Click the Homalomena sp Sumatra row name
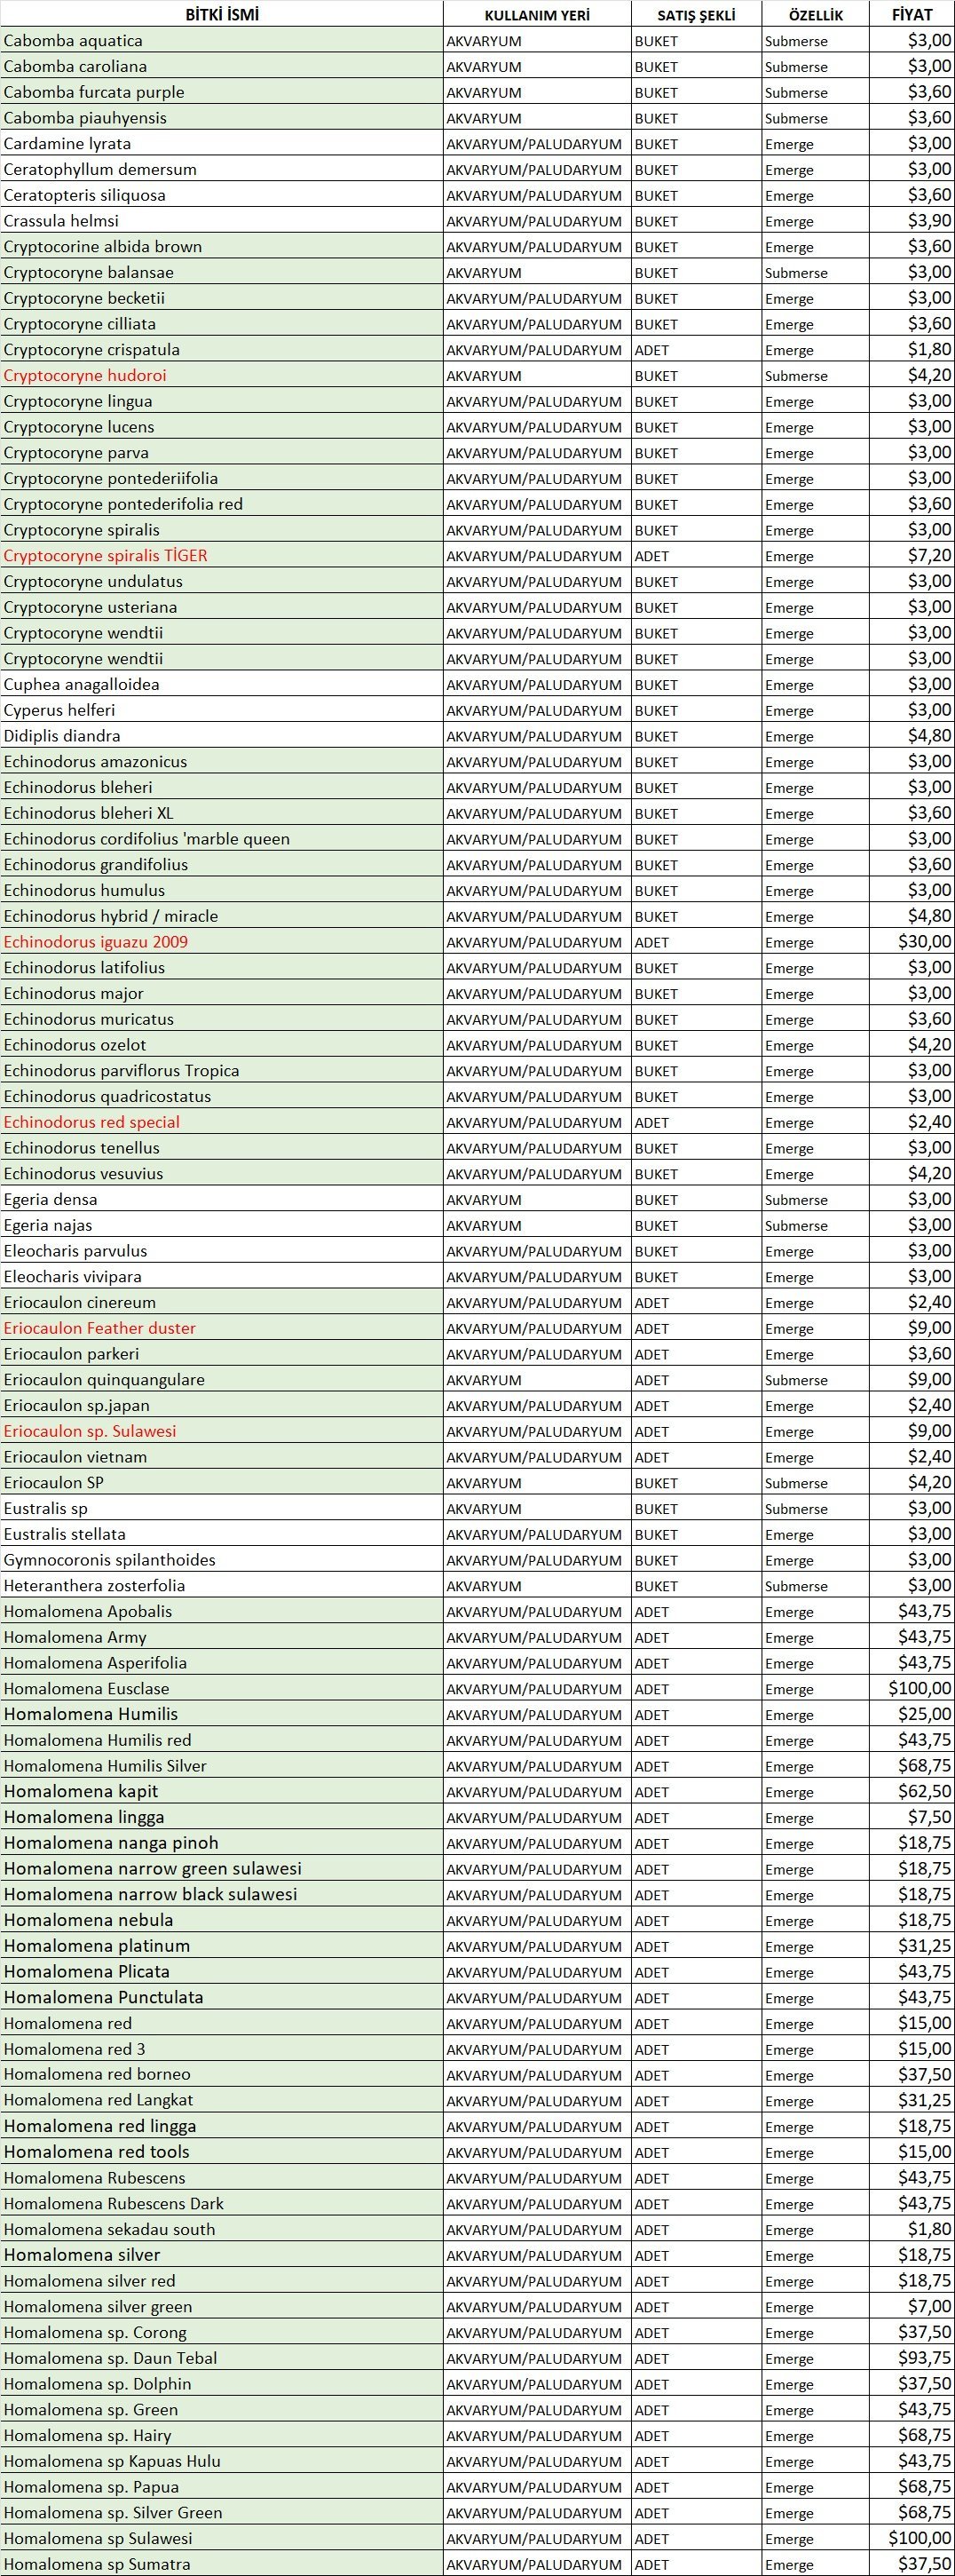 click(x=96, y=2564)
